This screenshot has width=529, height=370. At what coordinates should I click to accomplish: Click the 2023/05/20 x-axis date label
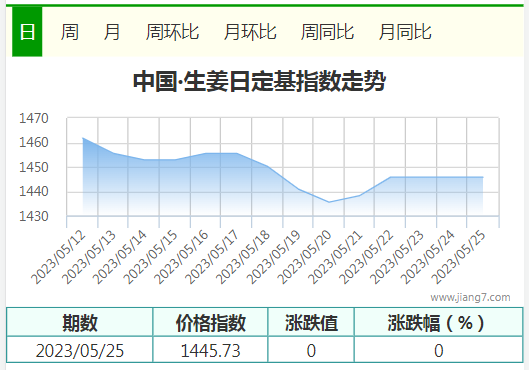click(x=304, y=257)
